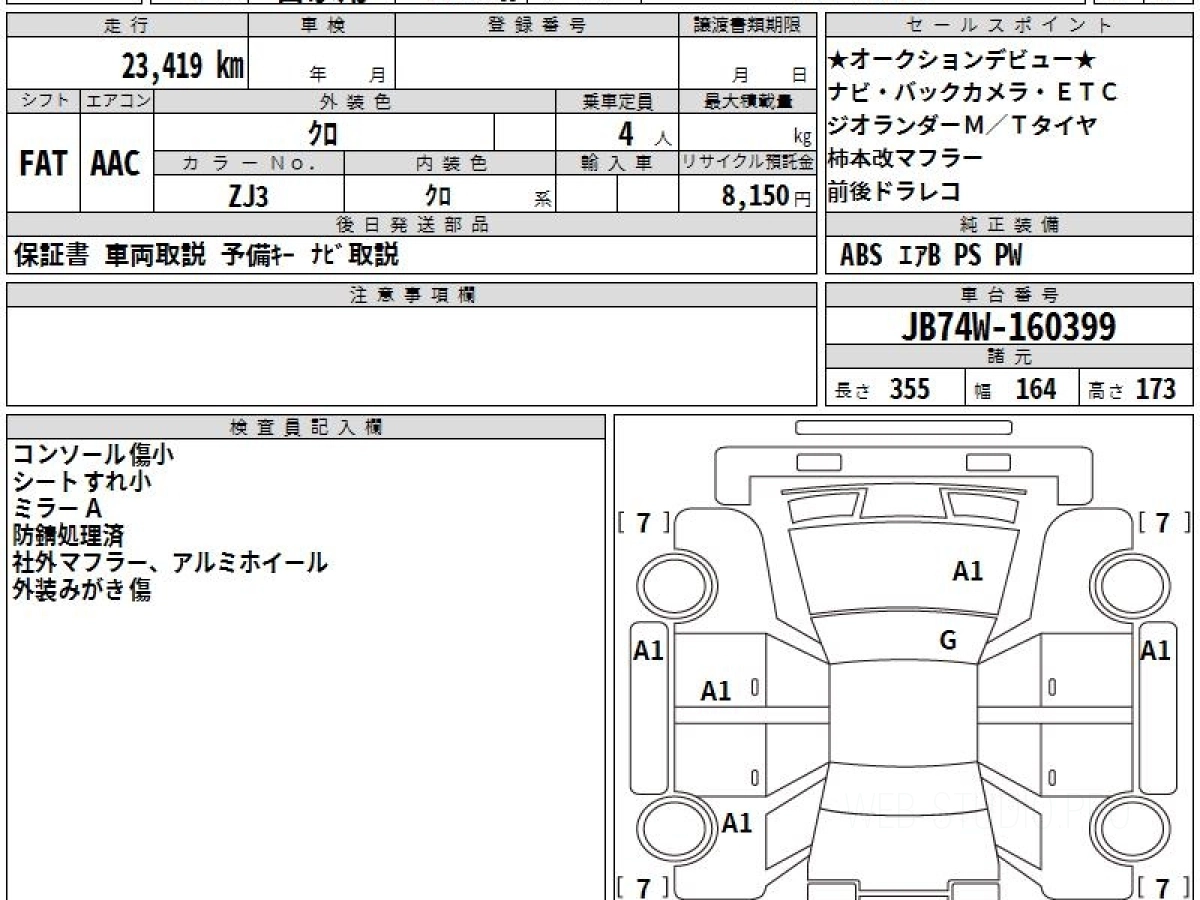1200x900 pixels.
Task: Select the mileage value 23,419 km
Action: point(183,66)
